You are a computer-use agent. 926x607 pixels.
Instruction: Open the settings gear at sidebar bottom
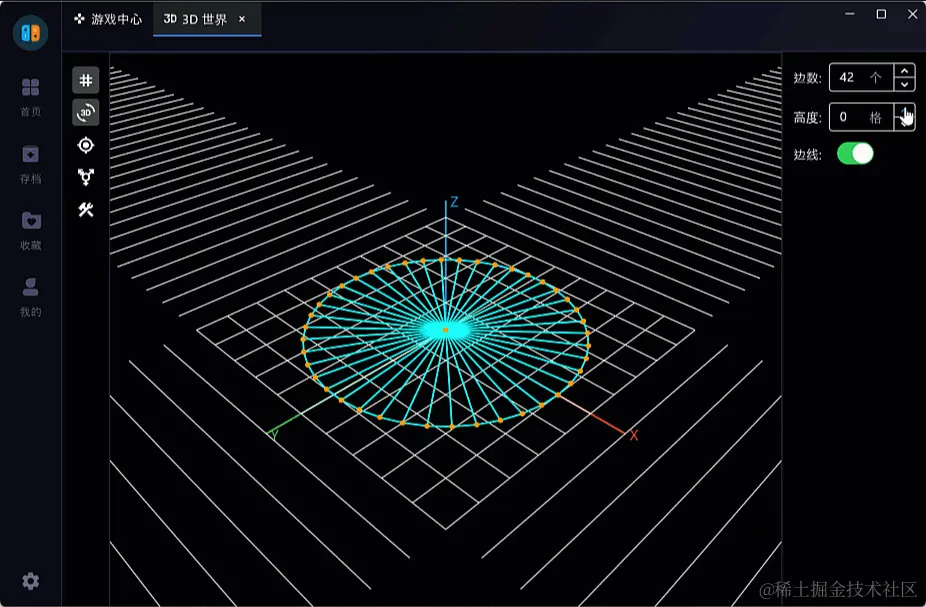[x=31, y=581]
